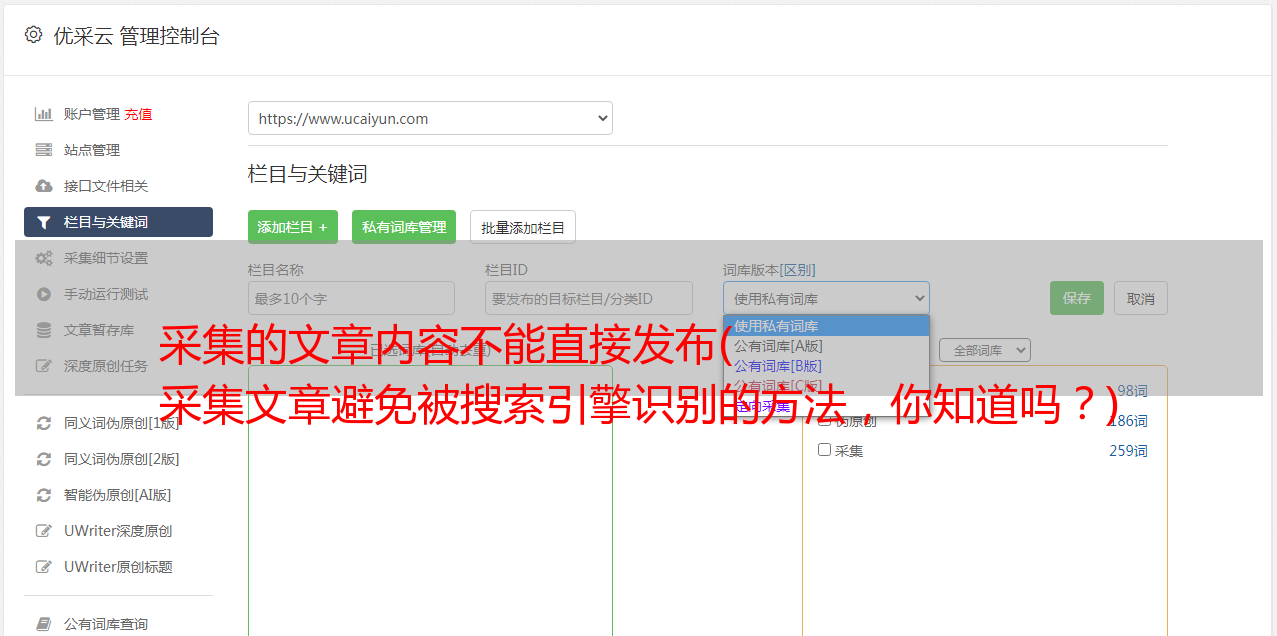Click the gears icon for 采集细节设置
Viewport: 1277px width, 636px height.
tap(44, 258)
